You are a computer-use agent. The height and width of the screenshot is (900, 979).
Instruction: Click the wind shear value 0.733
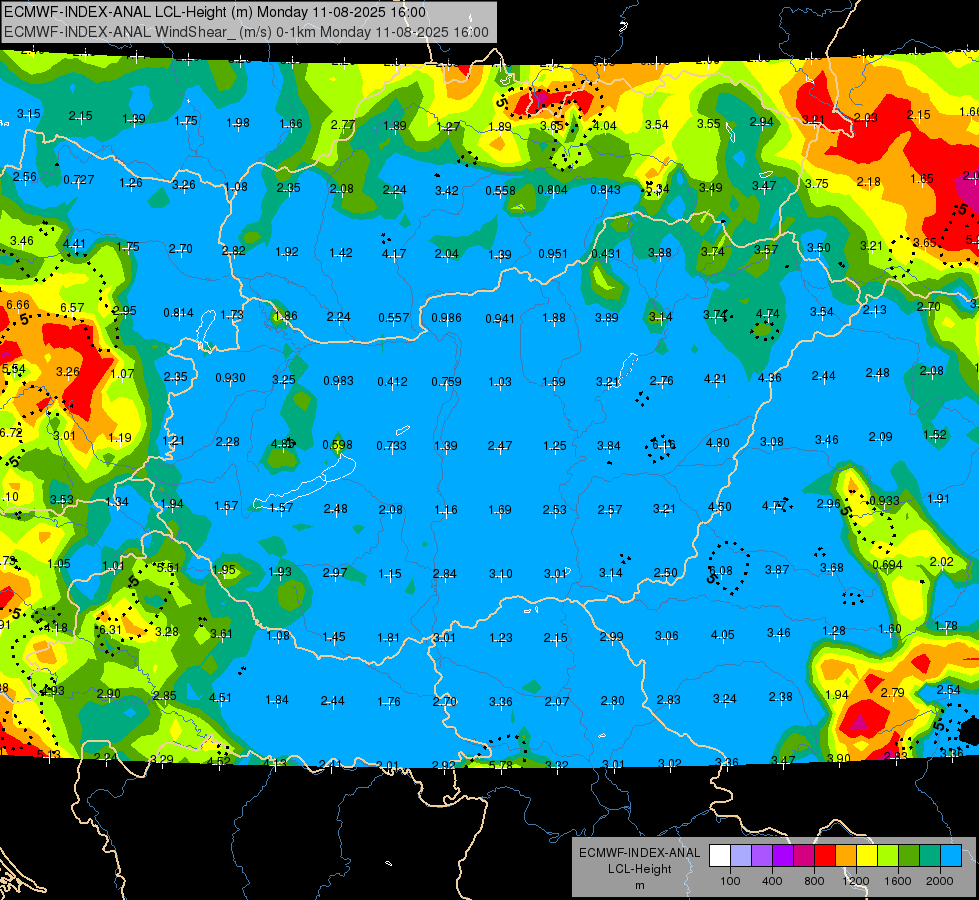391,446
